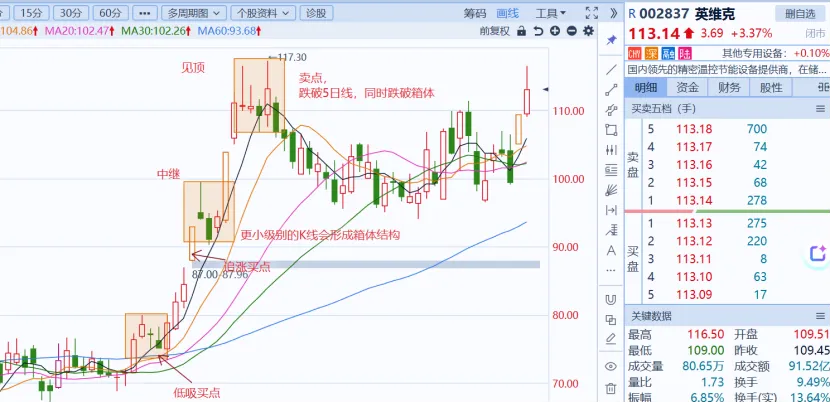Undo chart action with back arrow
This screenshot has width=831, height=403.
pyautogui.click(x=538, y=31)
